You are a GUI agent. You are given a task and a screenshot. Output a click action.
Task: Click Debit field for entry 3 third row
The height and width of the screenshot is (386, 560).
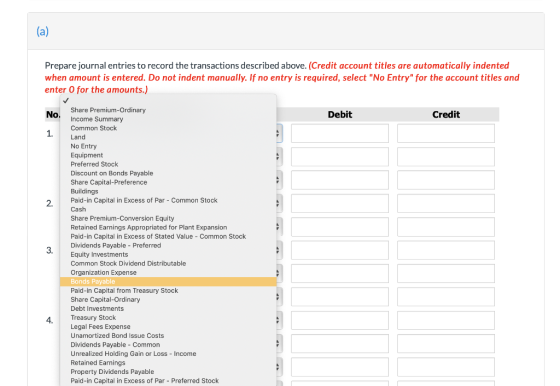(340, 297)
